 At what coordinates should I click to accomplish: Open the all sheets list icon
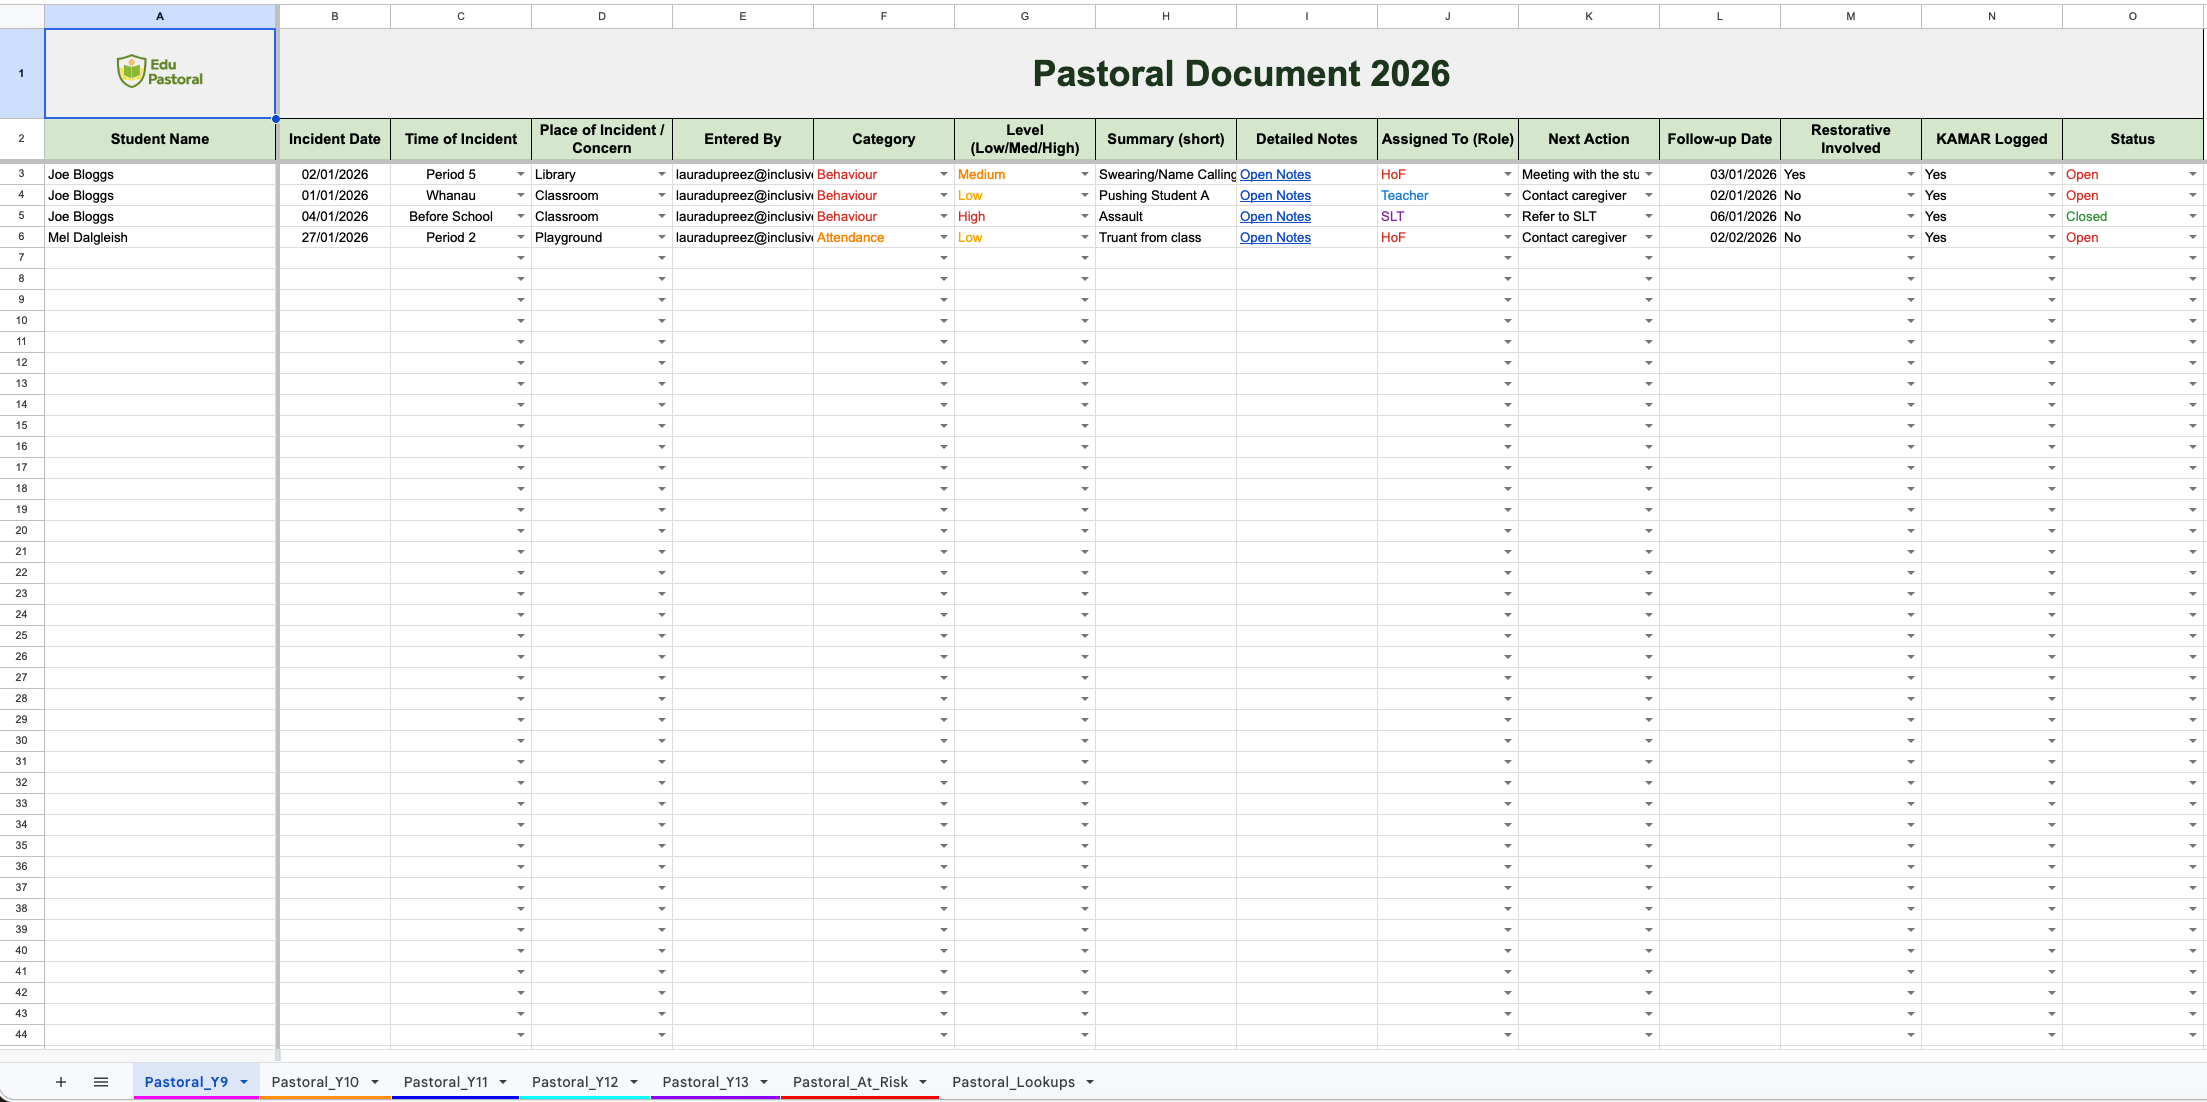coord(101,1082)
